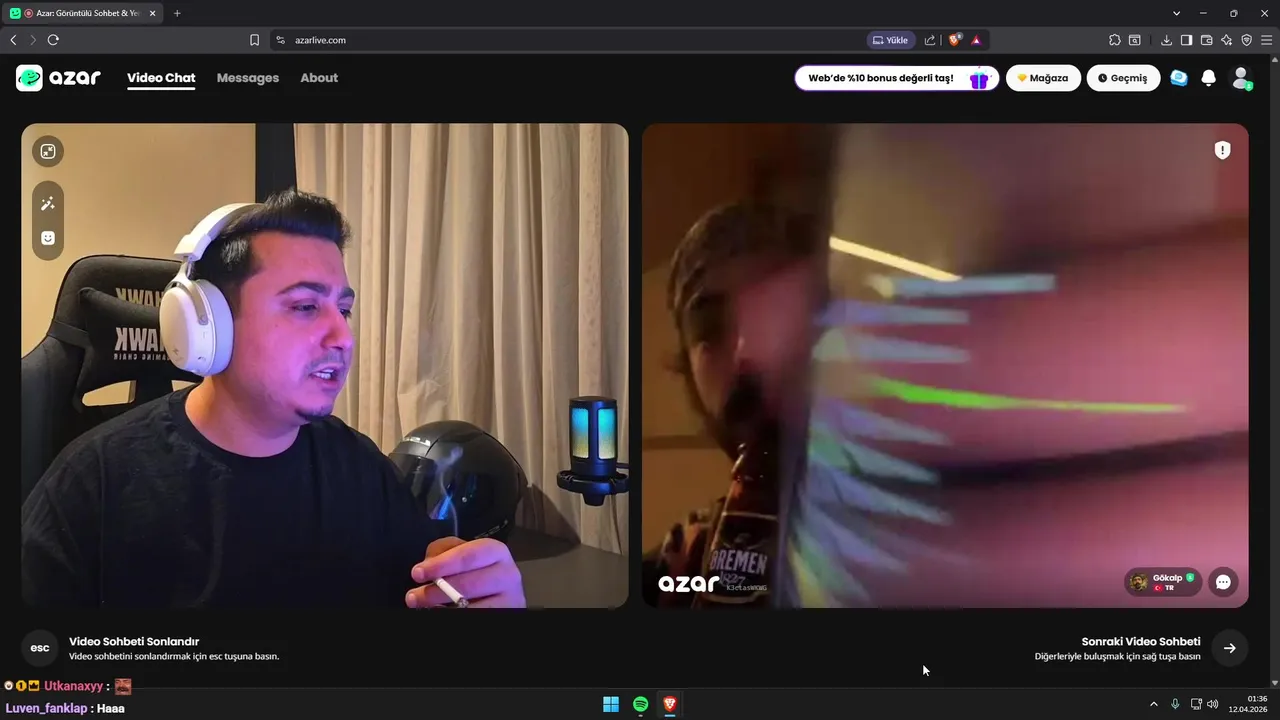Open browser downloads

click(1166, 40)
